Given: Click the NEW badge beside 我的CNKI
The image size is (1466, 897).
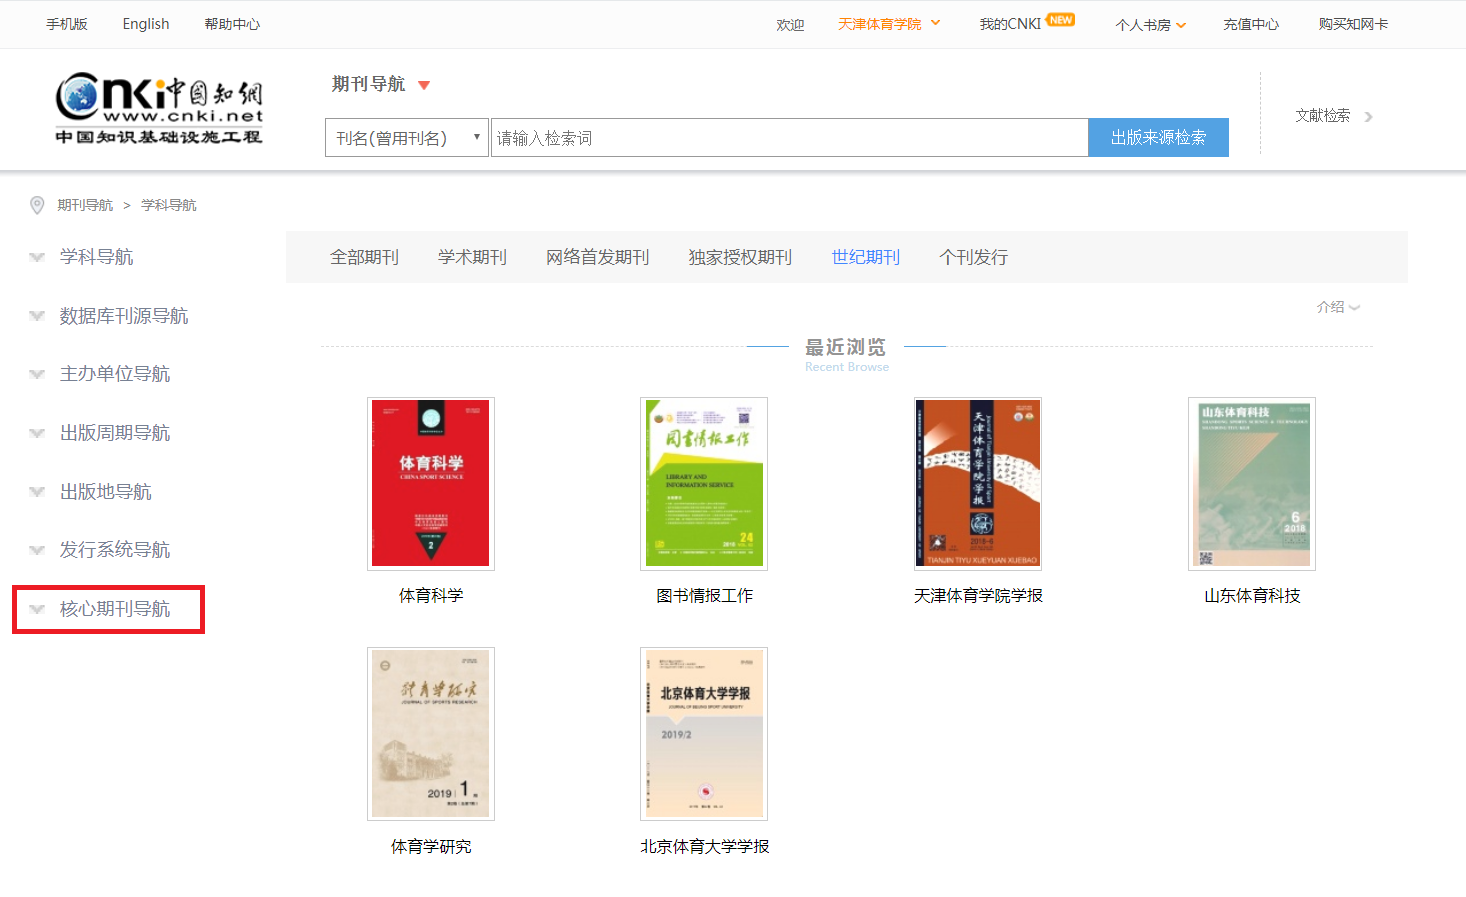Looking at the screenshot, I should (x=1061, y=19).
